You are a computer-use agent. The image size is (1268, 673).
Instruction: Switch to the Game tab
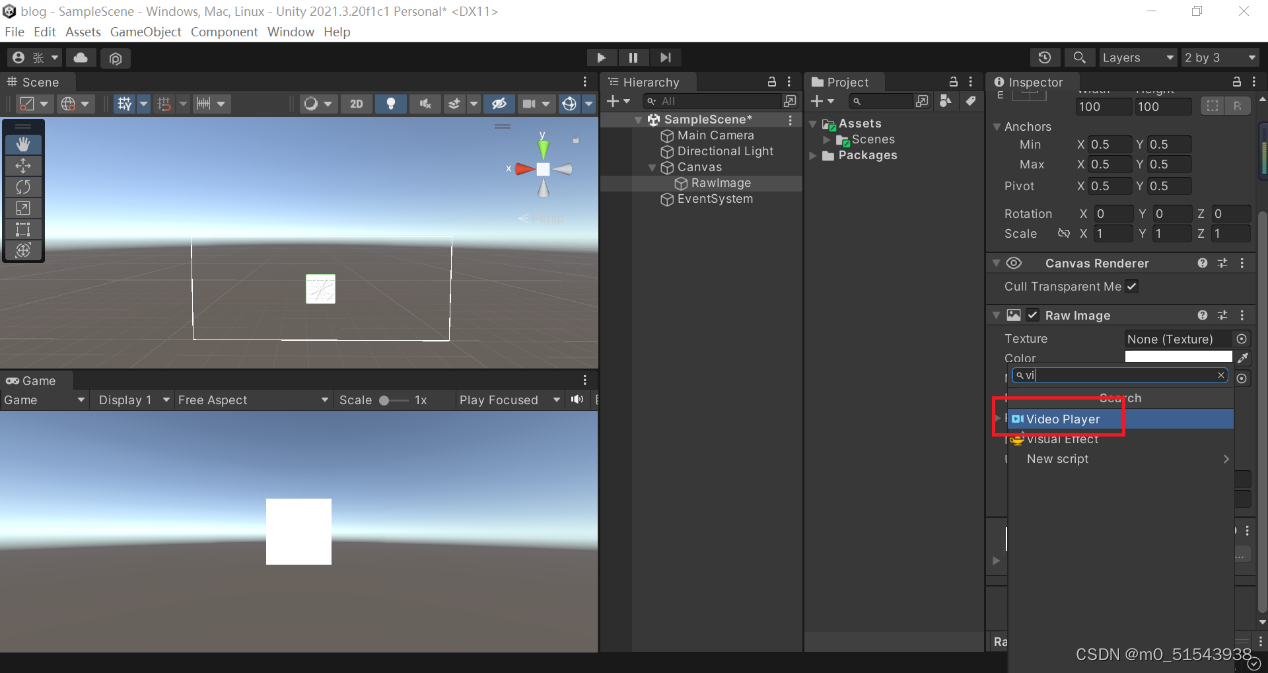point(37,380)
